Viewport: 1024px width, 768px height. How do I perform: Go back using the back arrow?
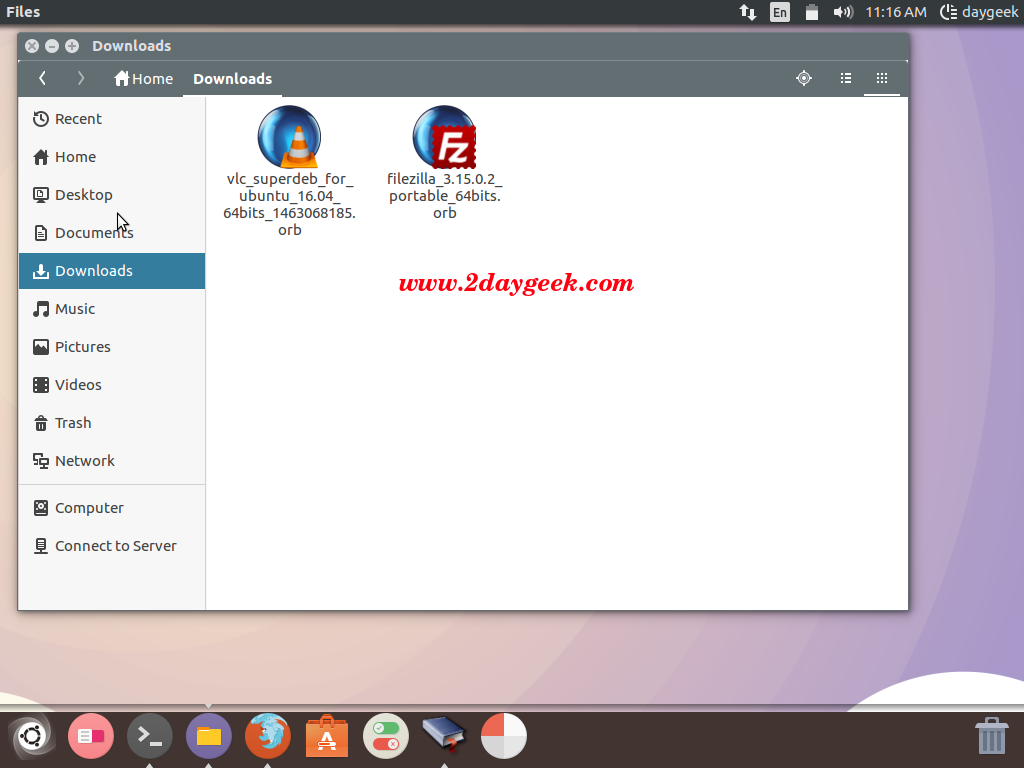(x=42, y=78)
